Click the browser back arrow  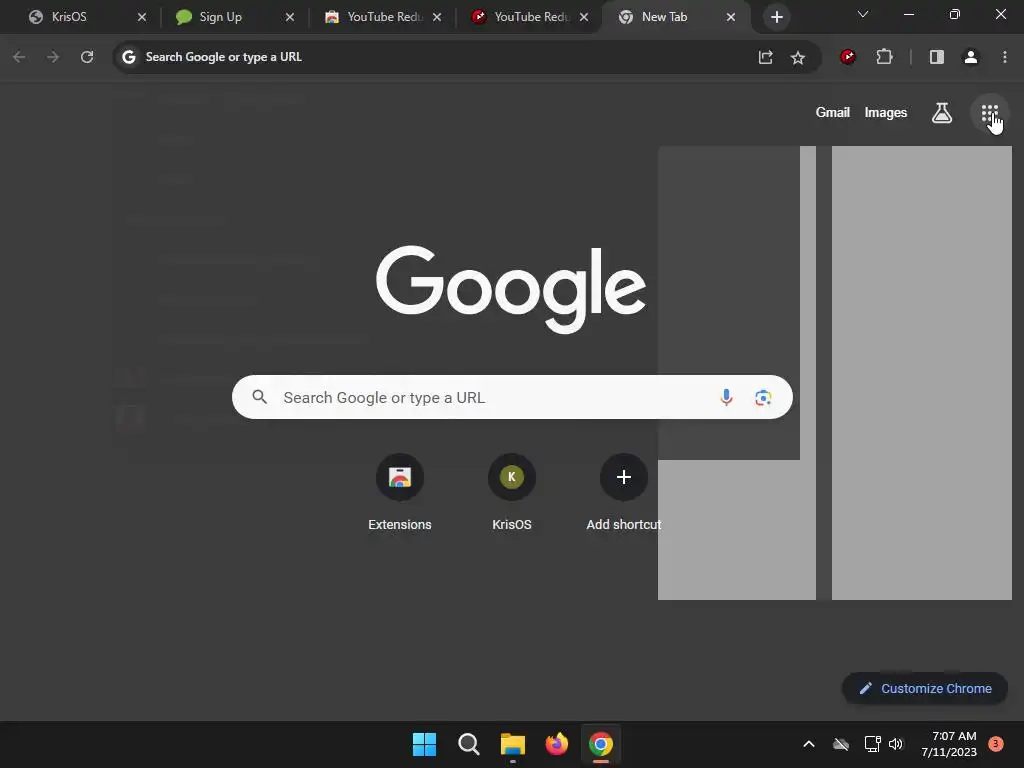pyautogui.click(x=19, y=57)
